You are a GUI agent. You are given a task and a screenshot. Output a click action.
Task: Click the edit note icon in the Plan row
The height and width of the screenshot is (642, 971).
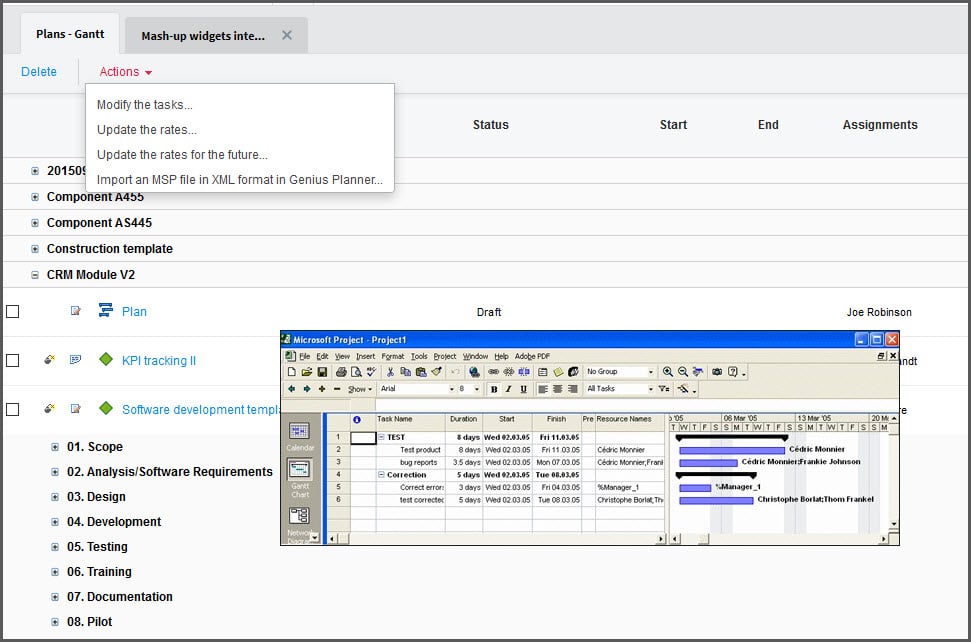(76, 311)
